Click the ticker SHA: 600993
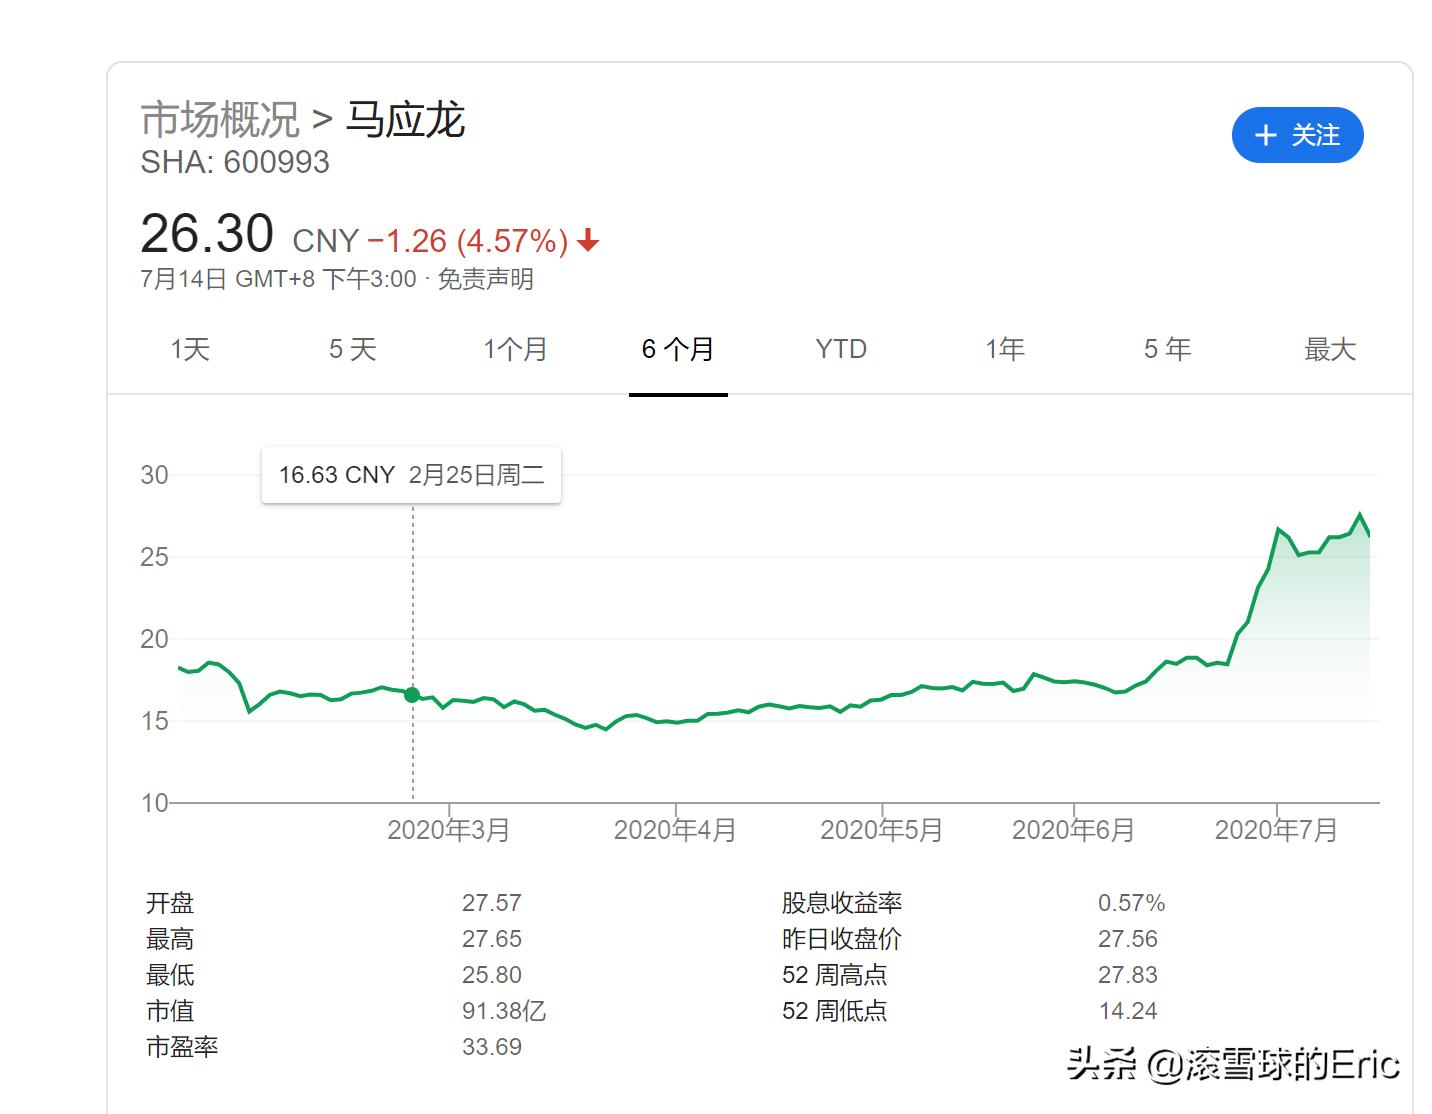The width and height of the screenshot is (1432, 1114). pyautogui.click(x=235, y=162)
